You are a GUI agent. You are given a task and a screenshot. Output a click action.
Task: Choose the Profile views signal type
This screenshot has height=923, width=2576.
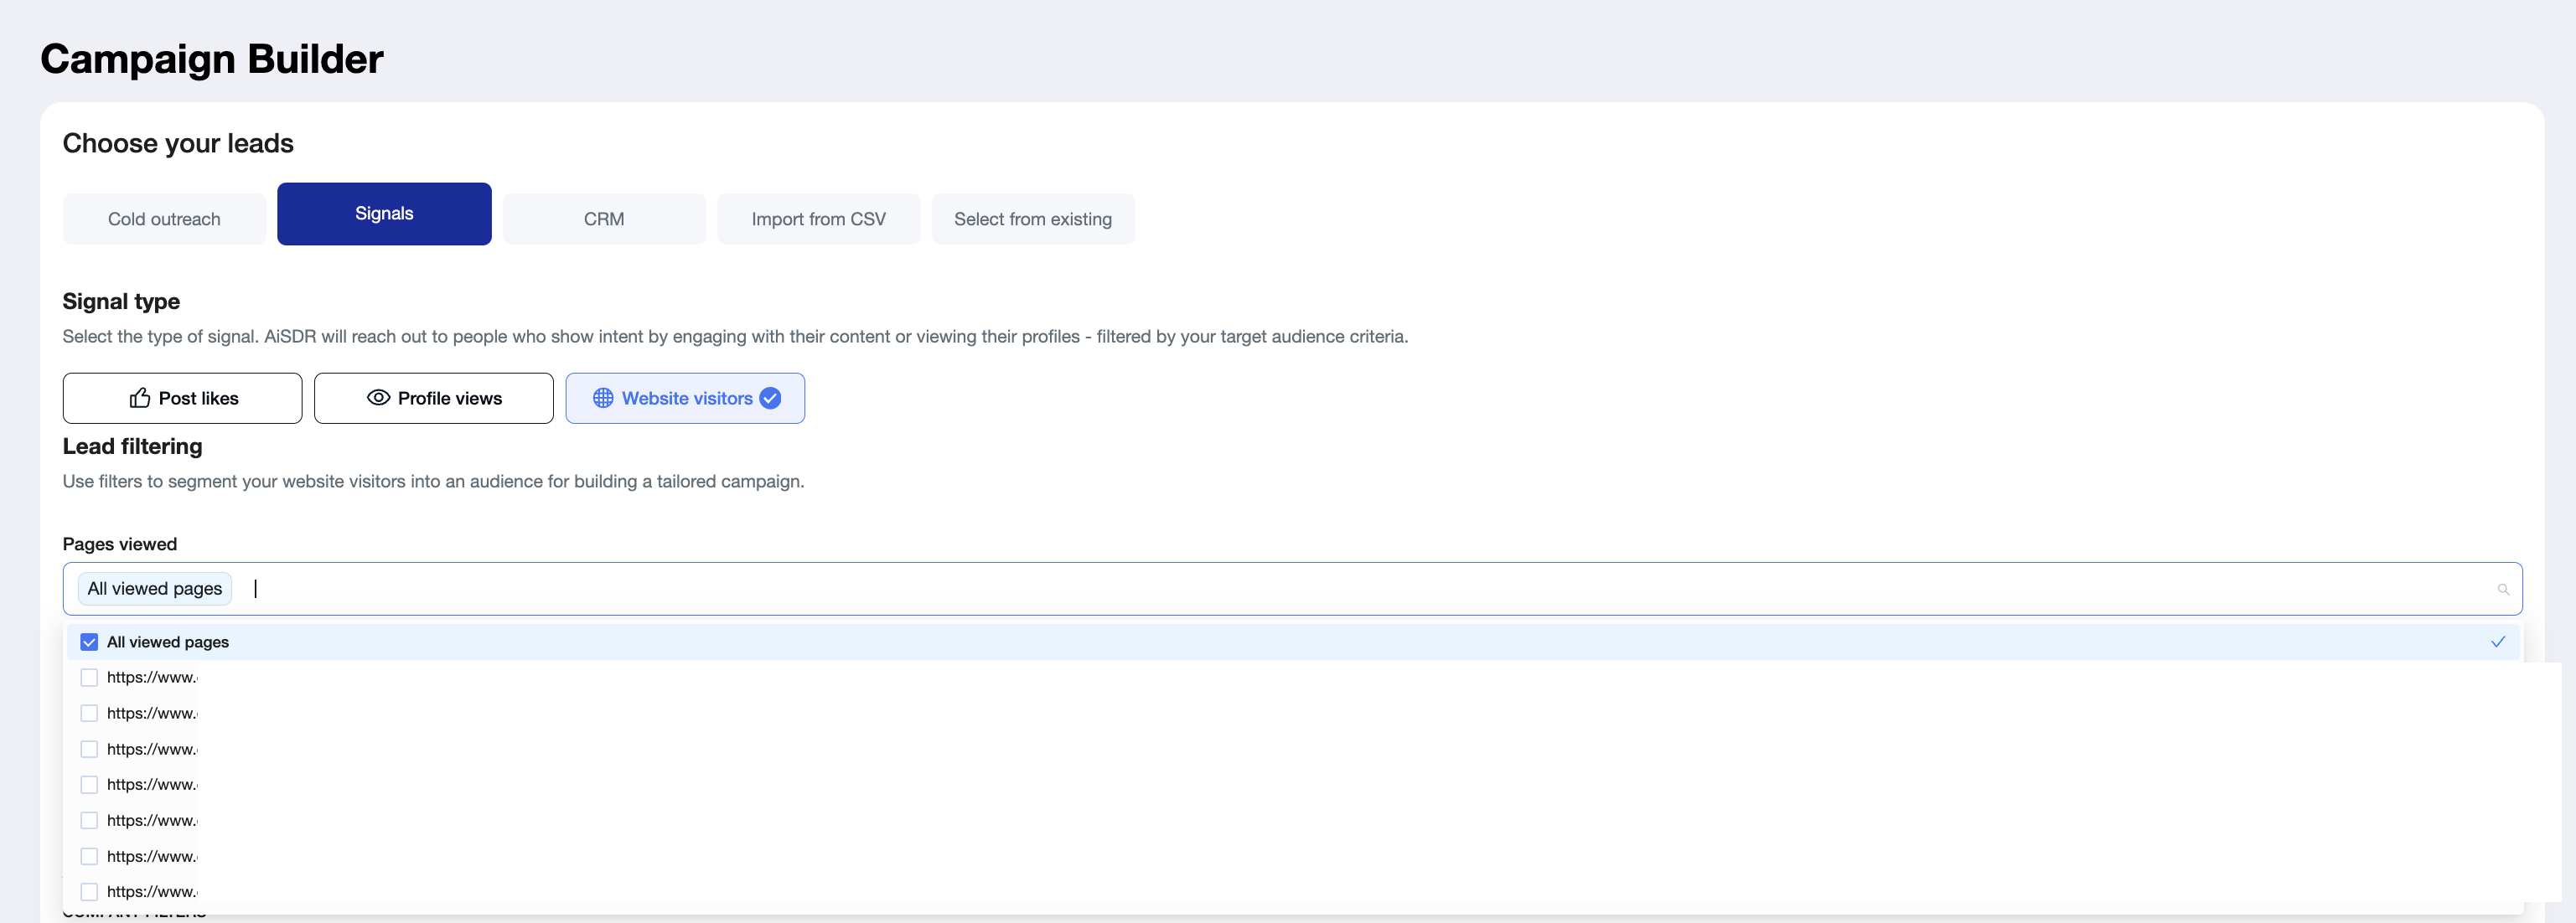[x=433, y=398]
